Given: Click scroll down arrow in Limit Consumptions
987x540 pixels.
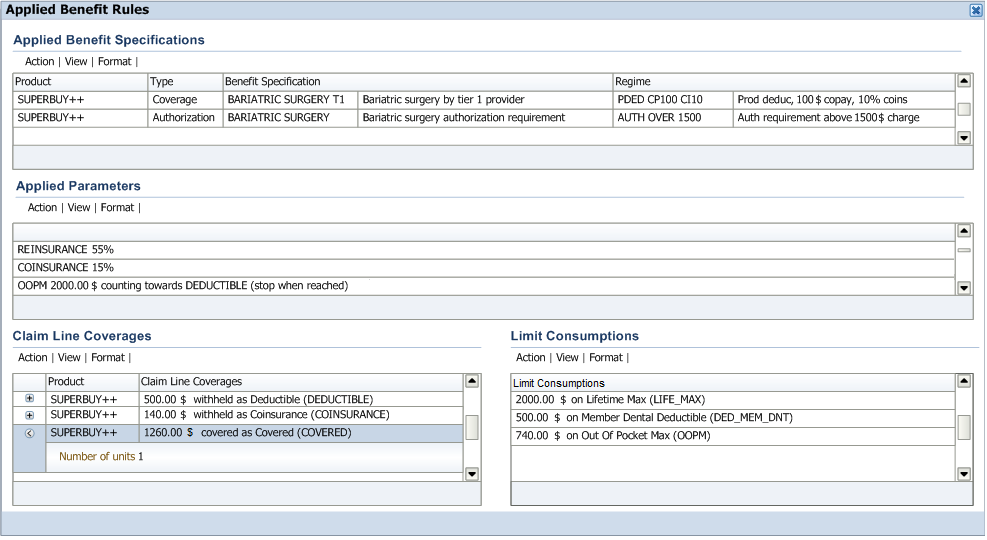Looking at the screenshot, I should point(964,474).
